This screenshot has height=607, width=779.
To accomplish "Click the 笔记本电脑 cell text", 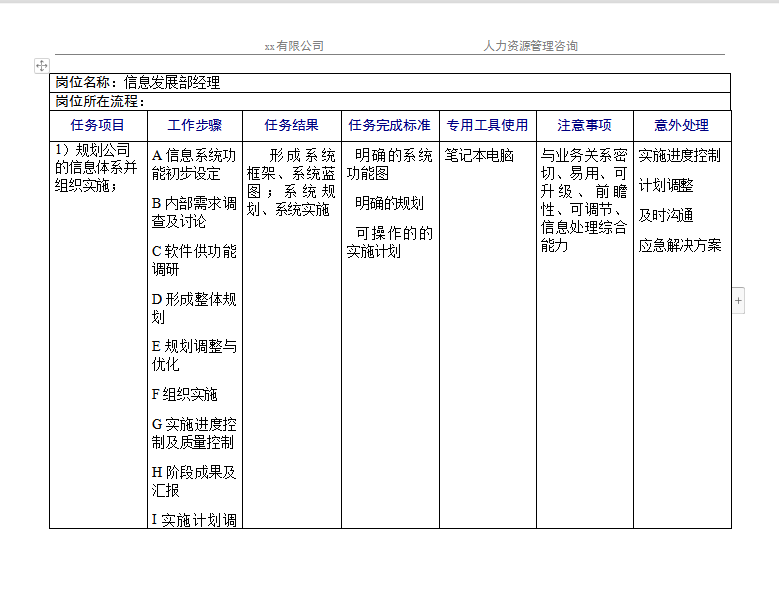I will point(479,156).
